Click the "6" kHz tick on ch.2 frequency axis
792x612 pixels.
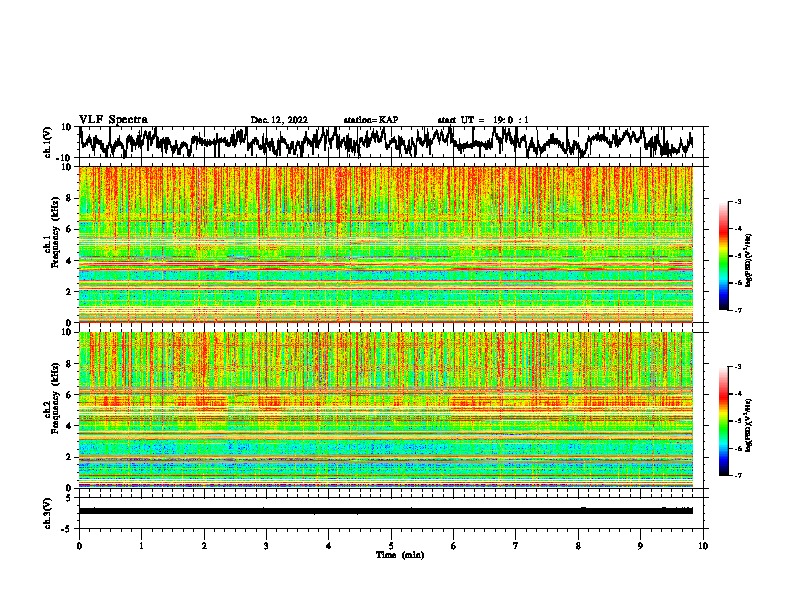(69, 395)
